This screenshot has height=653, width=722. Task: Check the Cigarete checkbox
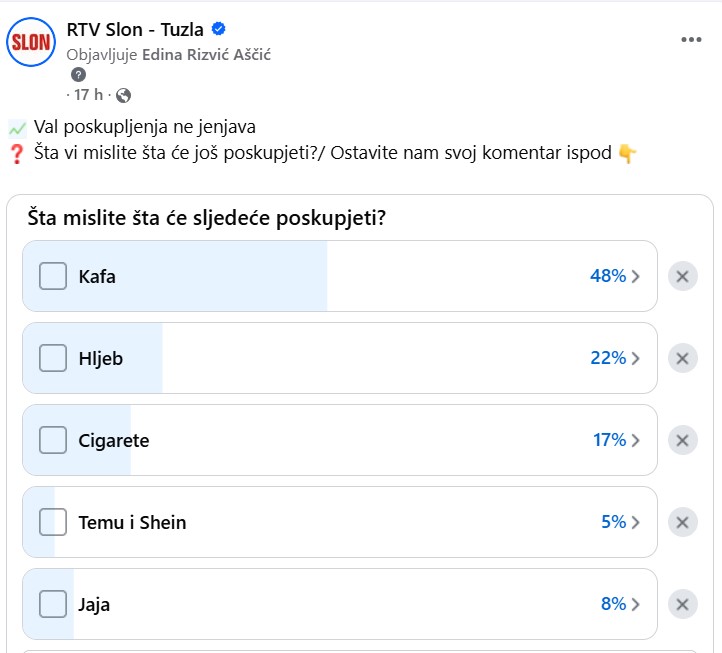point(53,440)
